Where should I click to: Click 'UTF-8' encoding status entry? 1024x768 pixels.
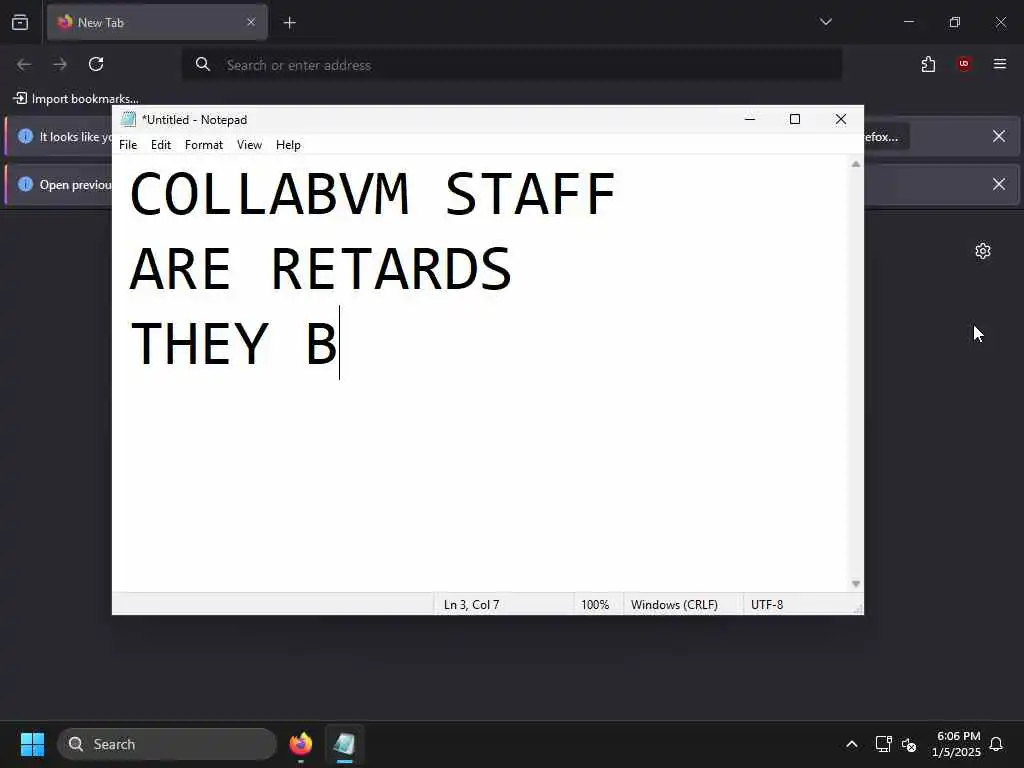point(767,605)
